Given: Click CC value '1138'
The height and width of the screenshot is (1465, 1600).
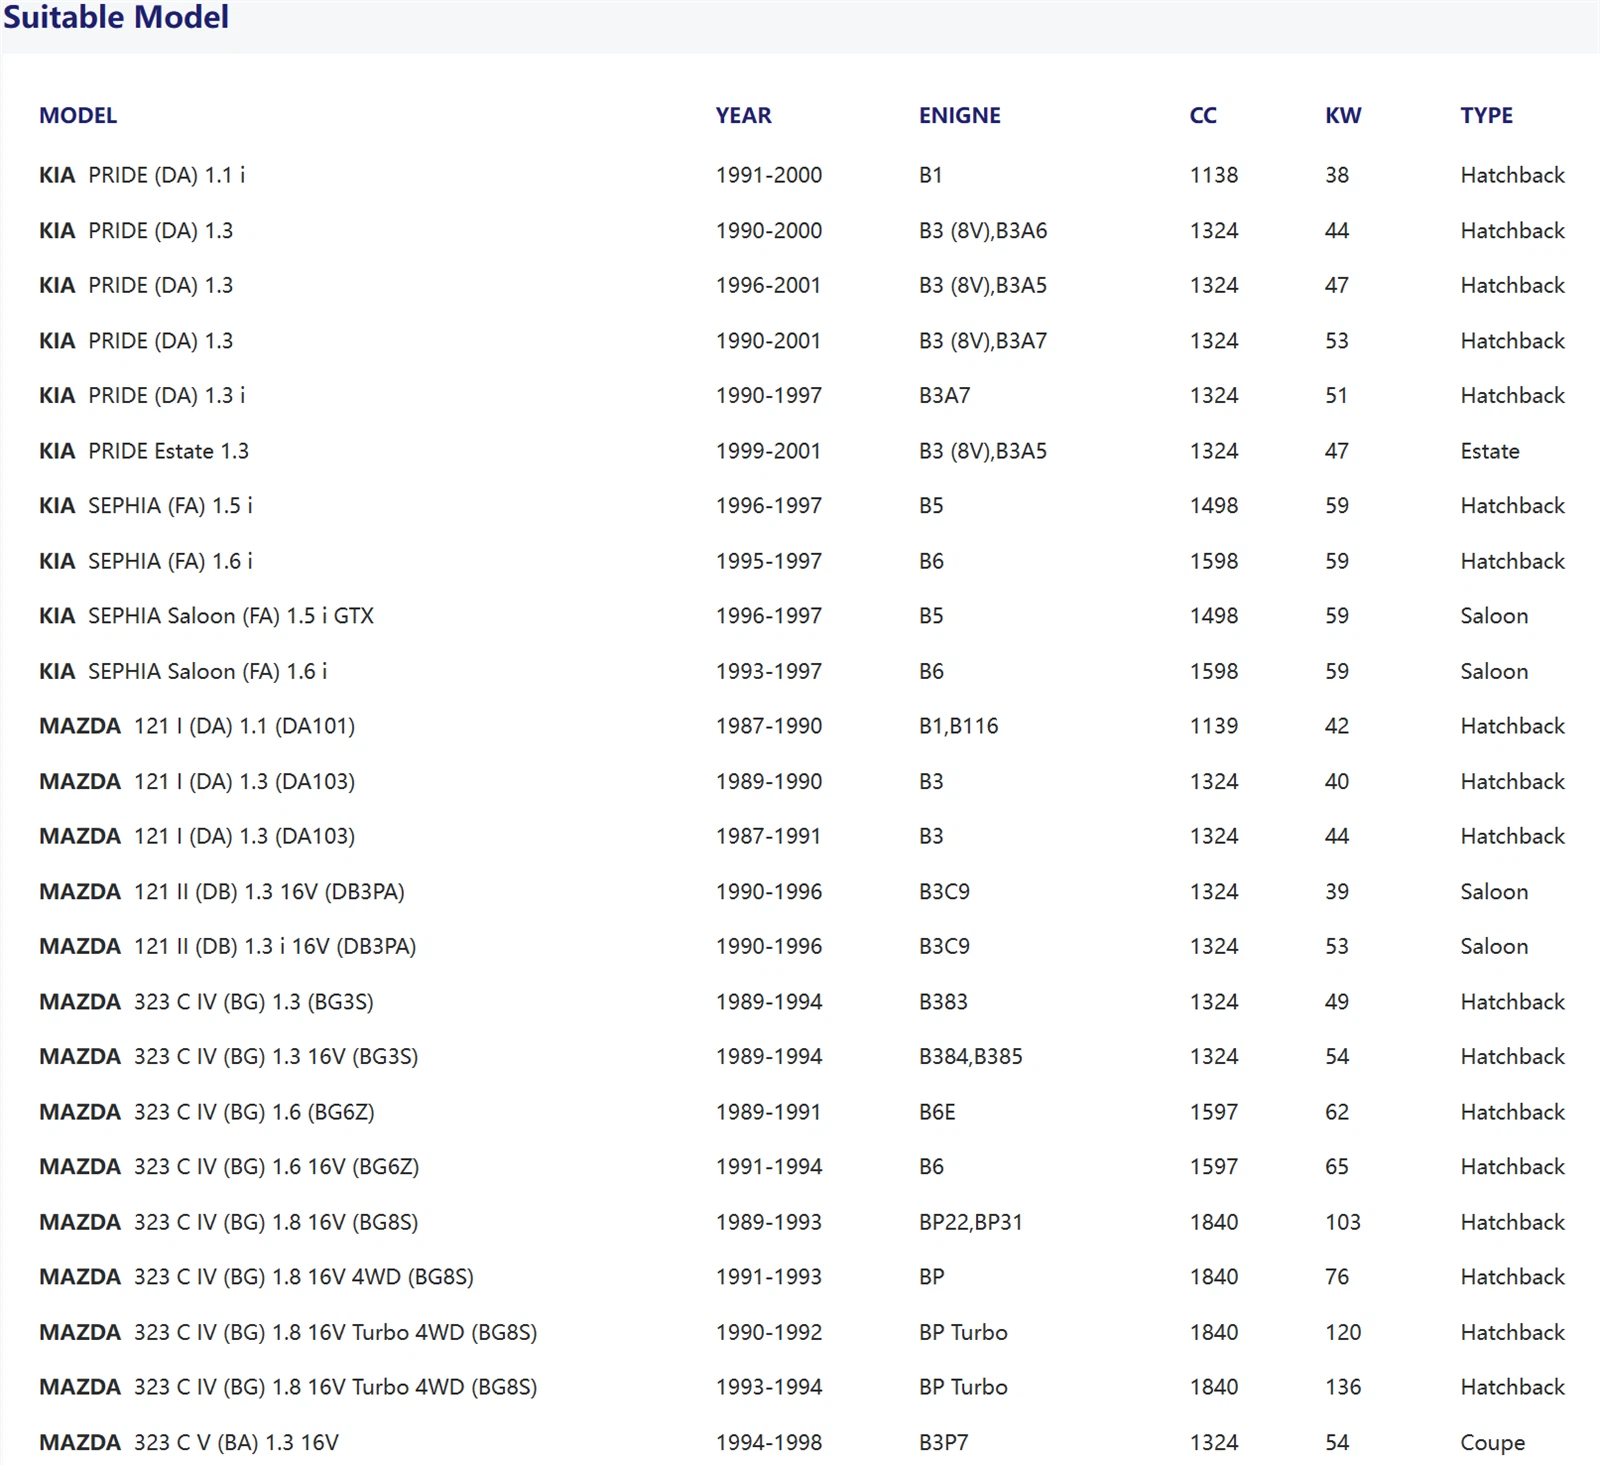Looking at the screenshot, I should pos(1213,175).
